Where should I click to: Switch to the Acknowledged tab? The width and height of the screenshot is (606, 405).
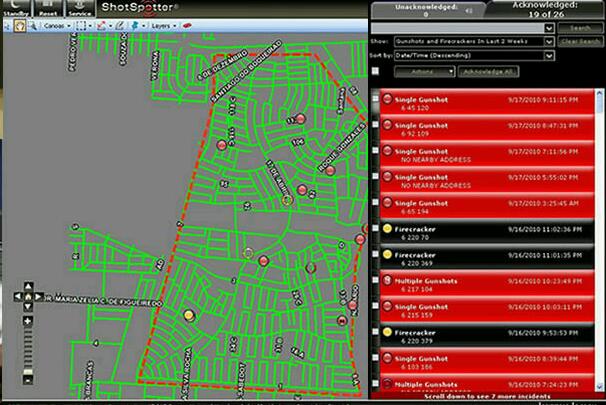[x=546, y=10]
